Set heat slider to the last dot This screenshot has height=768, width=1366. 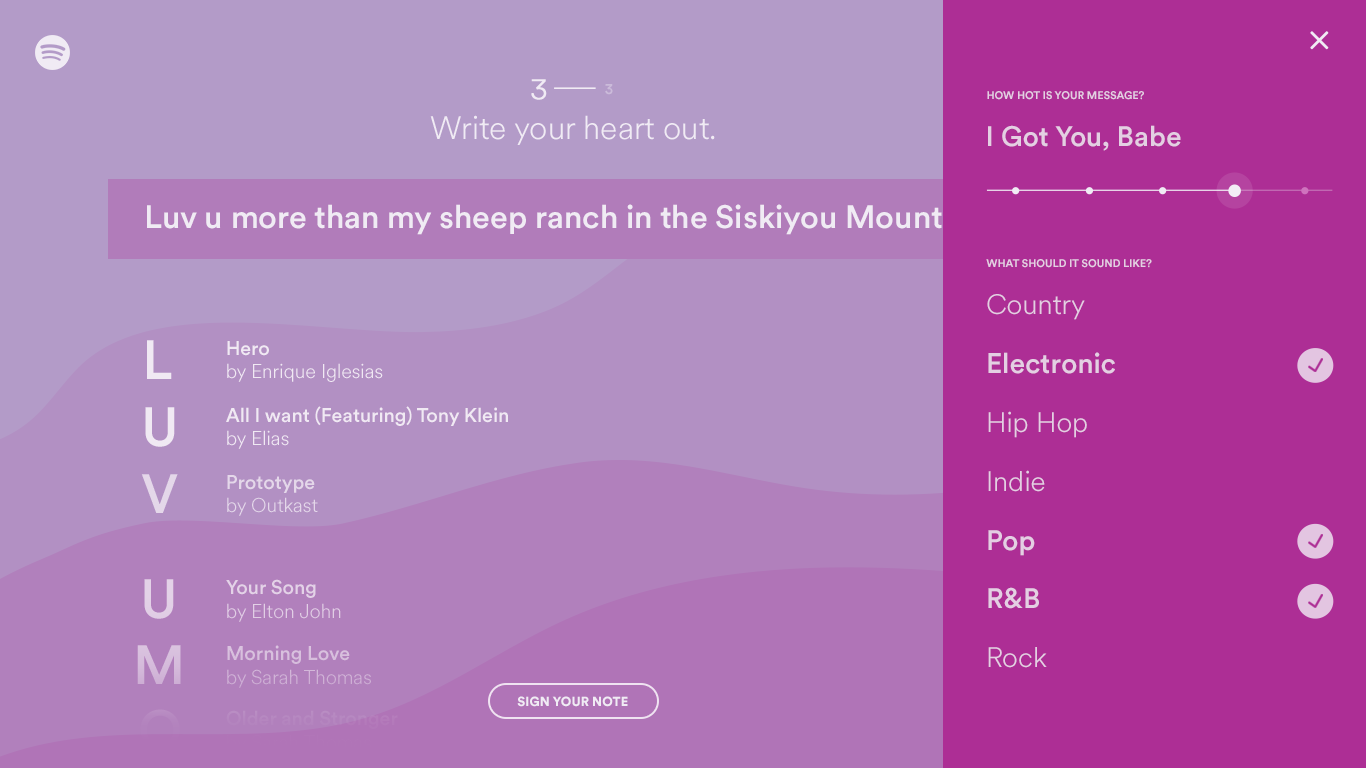[1304, 190]
